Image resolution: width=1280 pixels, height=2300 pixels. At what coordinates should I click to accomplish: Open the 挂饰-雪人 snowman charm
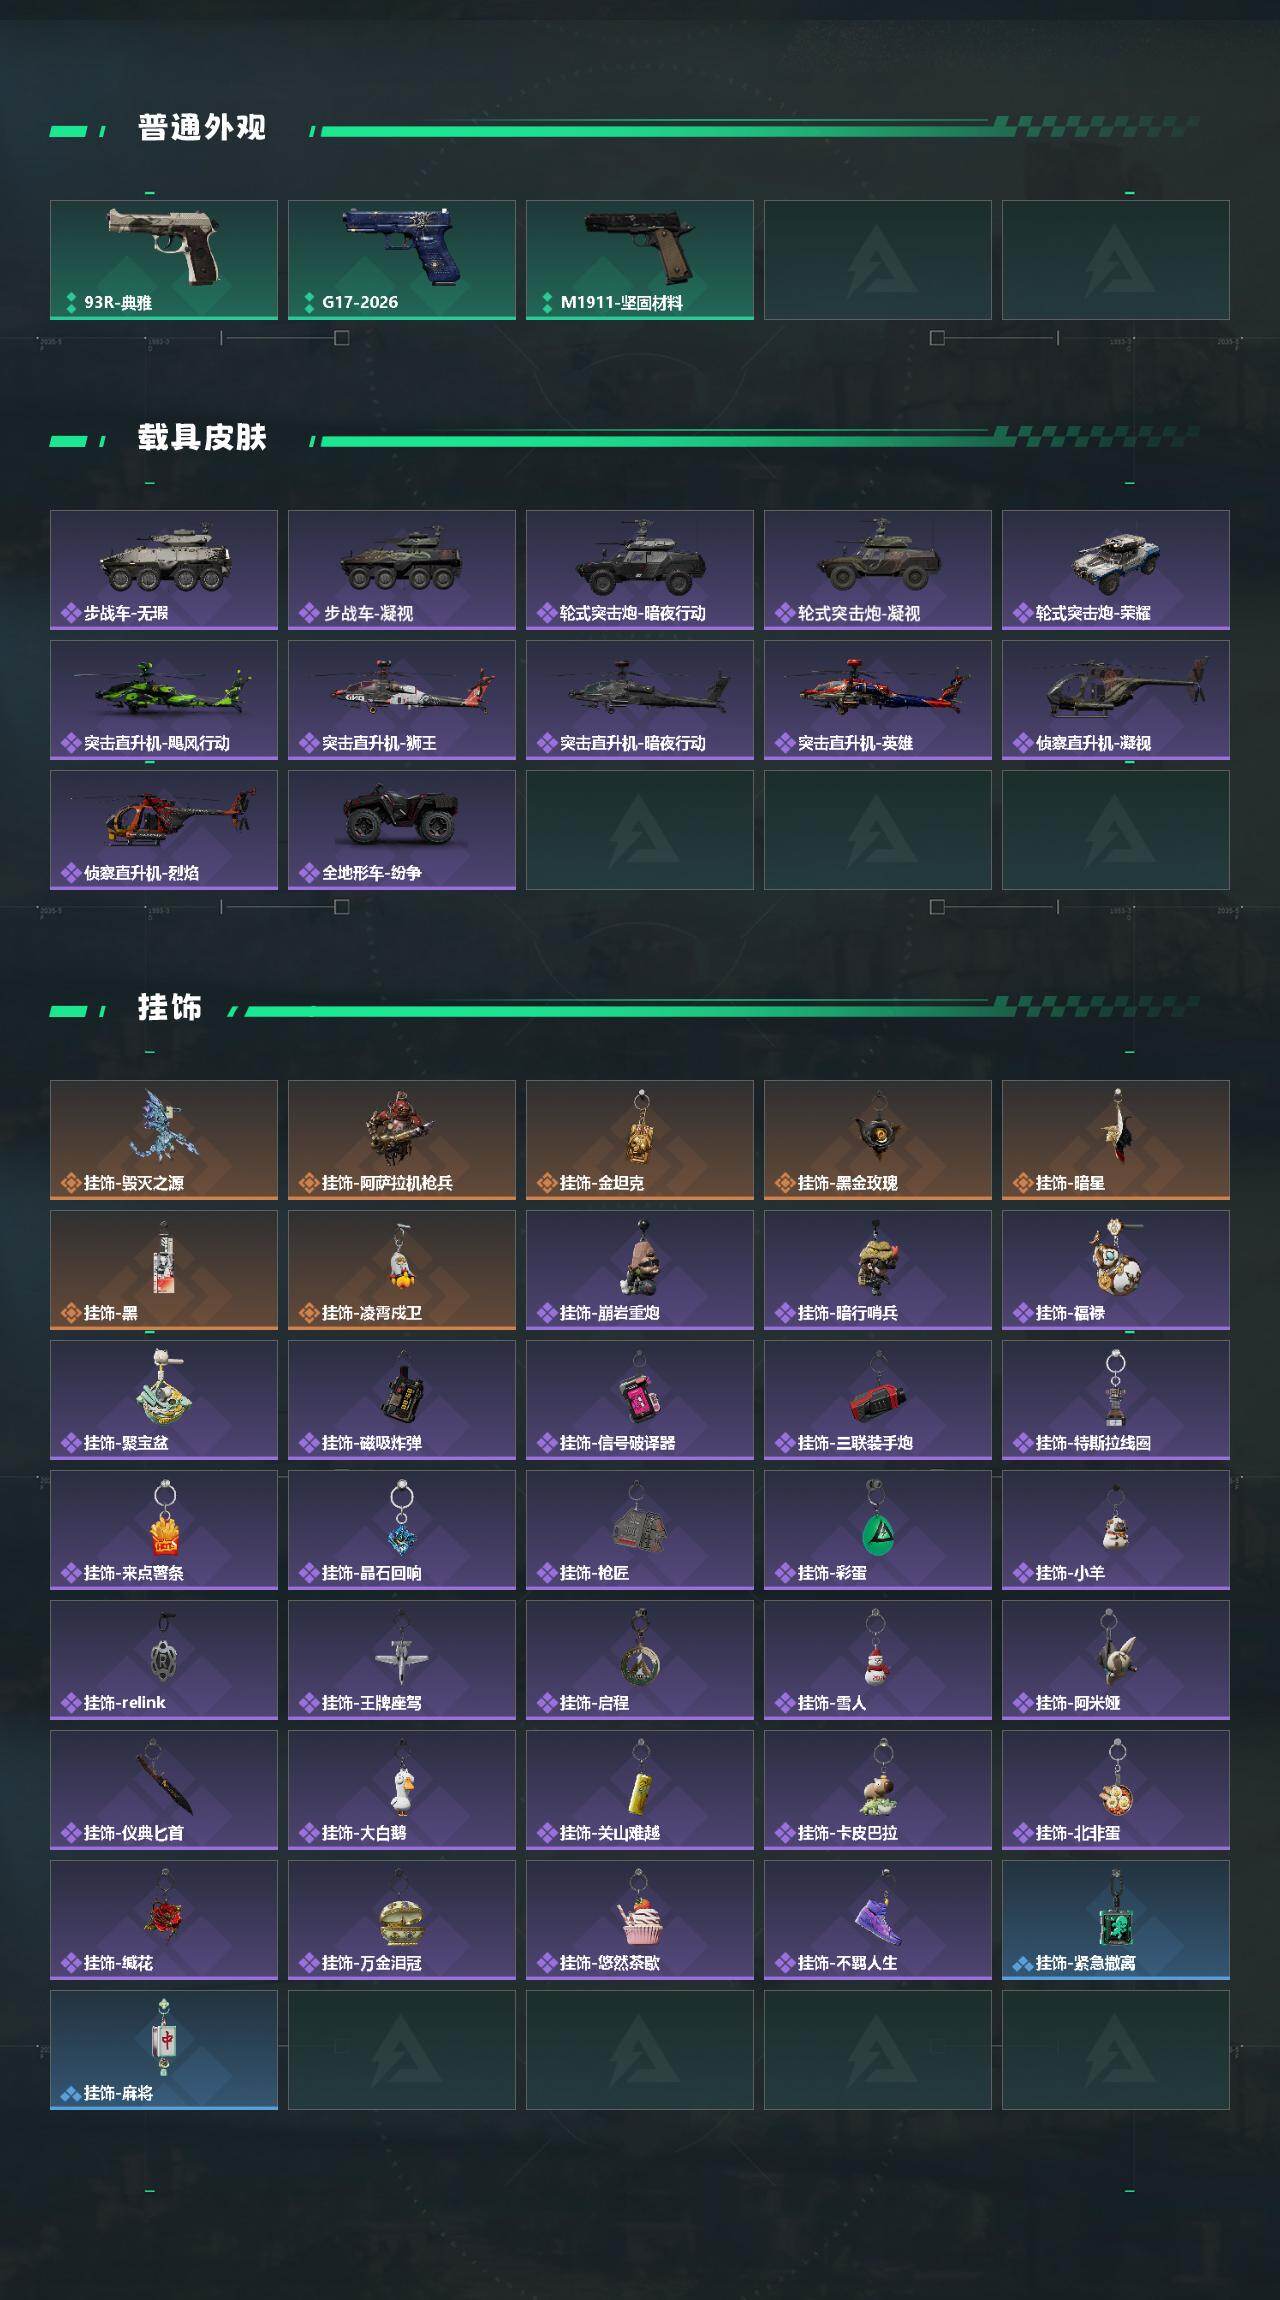pyautogui.click(x=878, y=1660)
